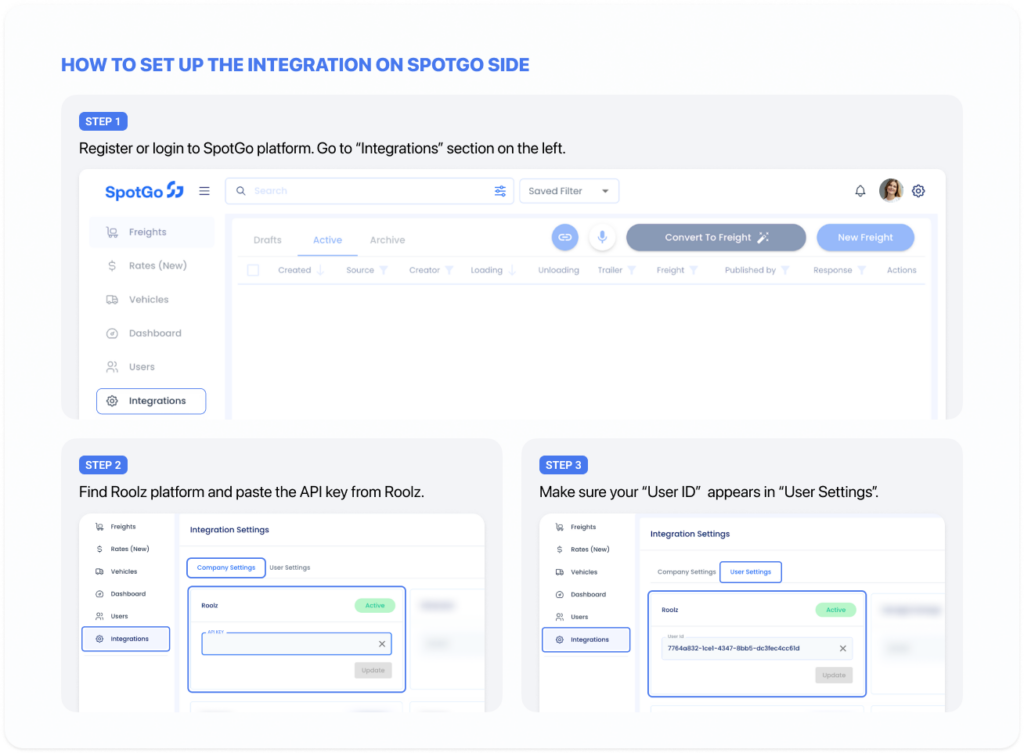
Task: Open Rates (New) in Step 2 sidebar
Action: click(123, 549)
